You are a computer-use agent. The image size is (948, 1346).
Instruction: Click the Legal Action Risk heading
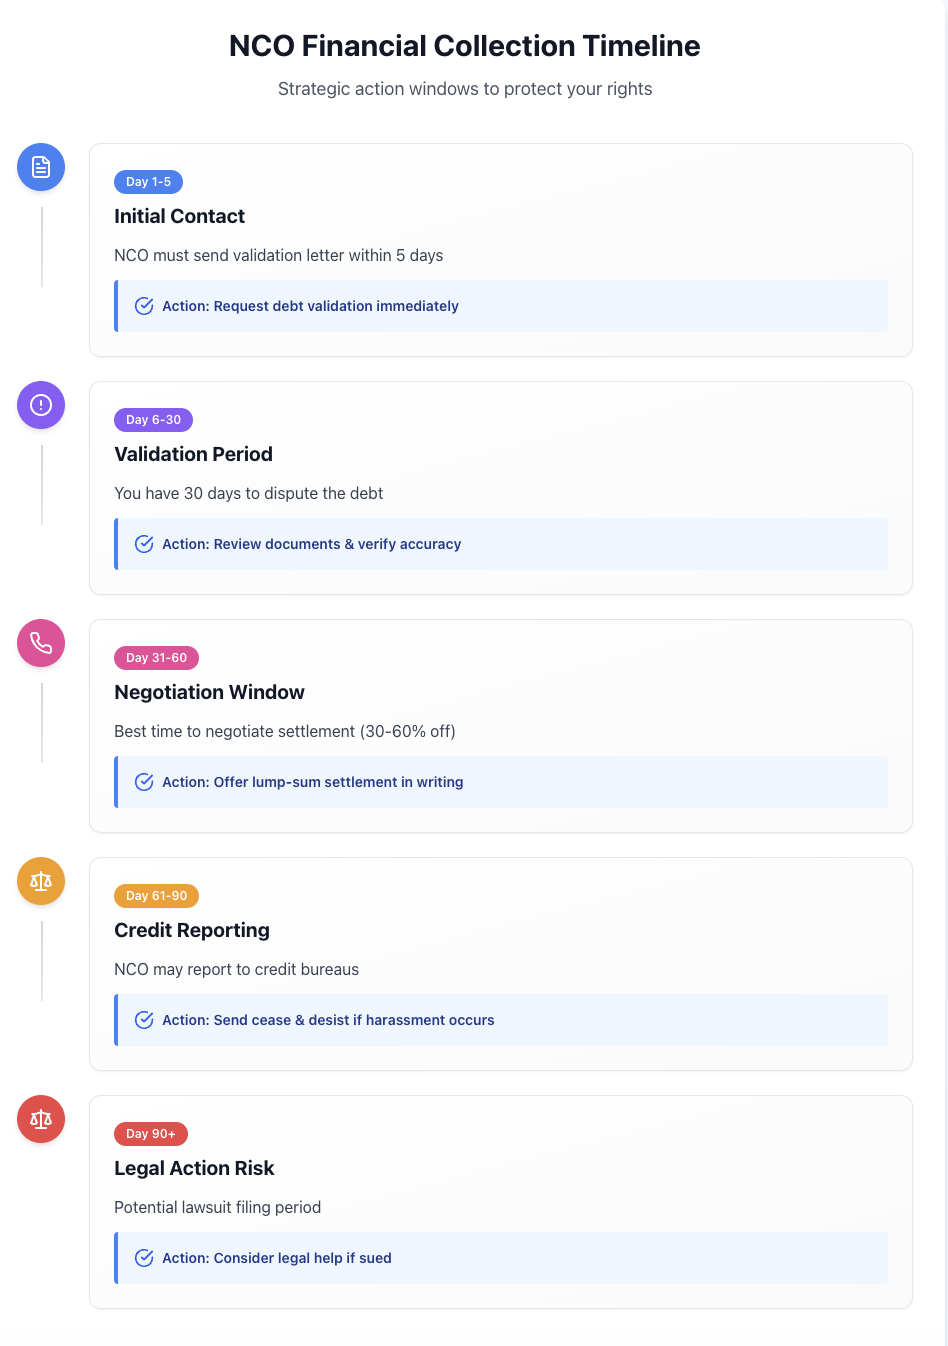click(194, 1168)
